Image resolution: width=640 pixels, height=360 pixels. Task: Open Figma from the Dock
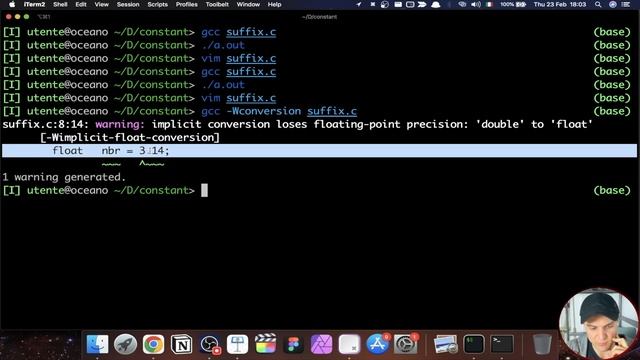(293, 344)
